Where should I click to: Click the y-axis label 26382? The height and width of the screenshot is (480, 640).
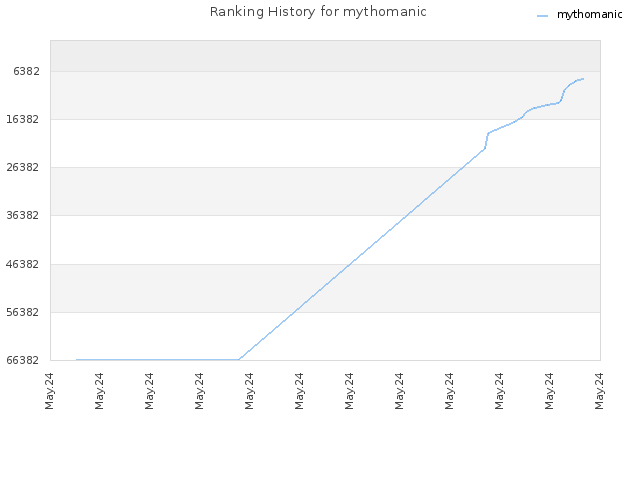(23, 167)
